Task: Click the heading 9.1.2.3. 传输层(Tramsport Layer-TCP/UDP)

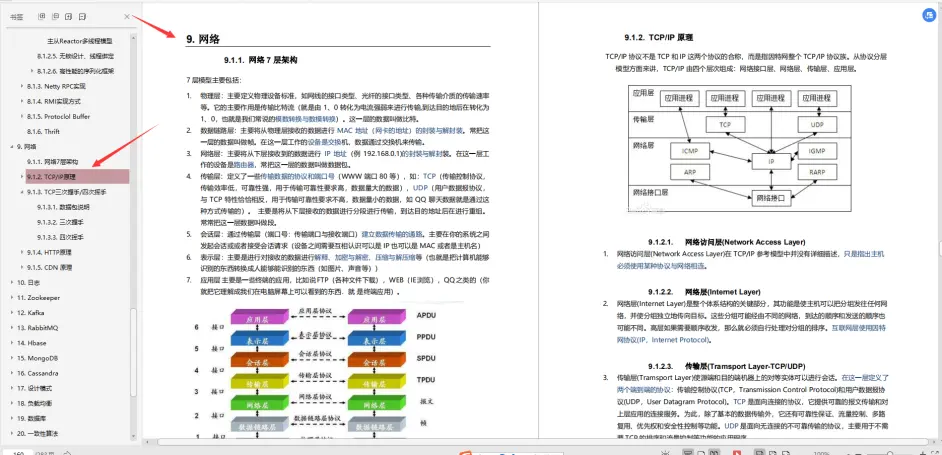Action: pyautogui.click(x=727, y=366)
